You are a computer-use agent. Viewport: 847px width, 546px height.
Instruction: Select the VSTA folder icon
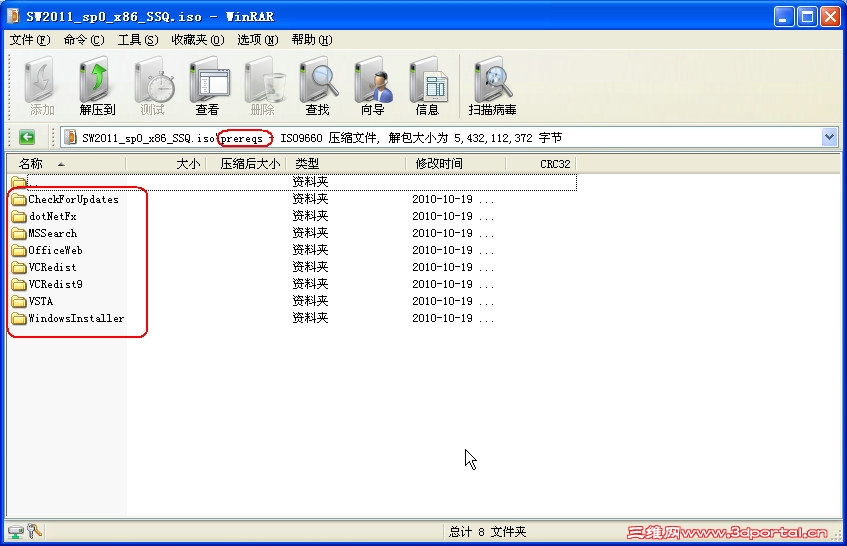[19, 302]
